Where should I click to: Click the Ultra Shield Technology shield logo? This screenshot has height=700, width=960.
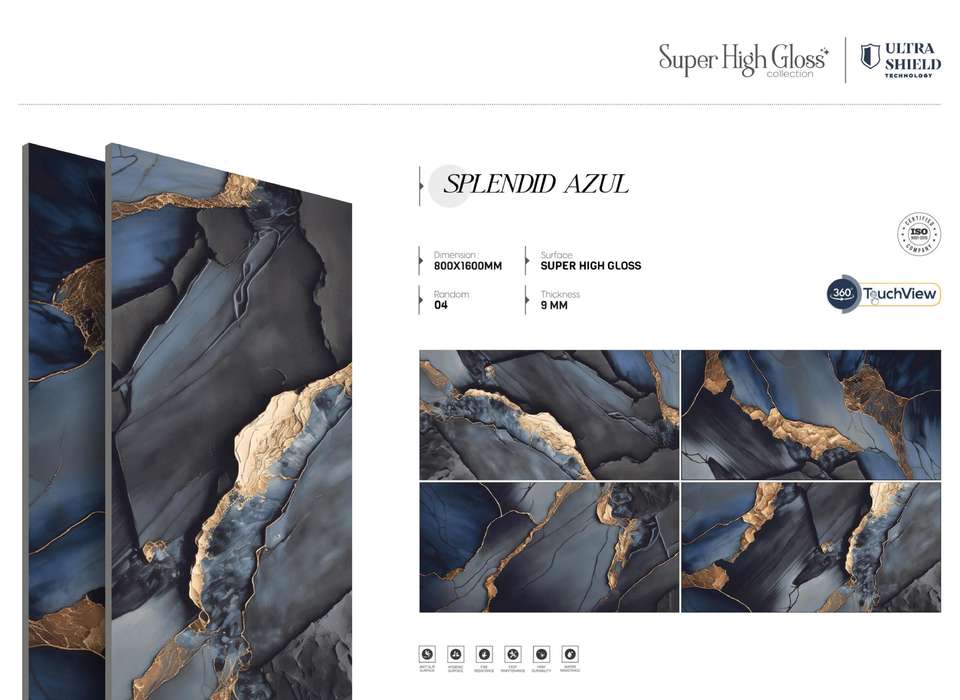(x=870, y=56)
